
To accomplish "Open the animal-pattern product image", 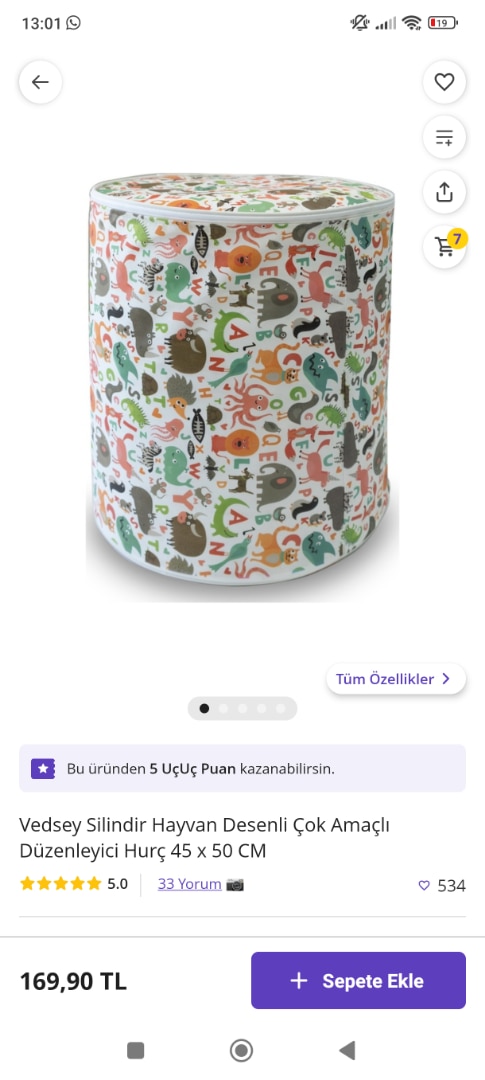I will (242, 380).
